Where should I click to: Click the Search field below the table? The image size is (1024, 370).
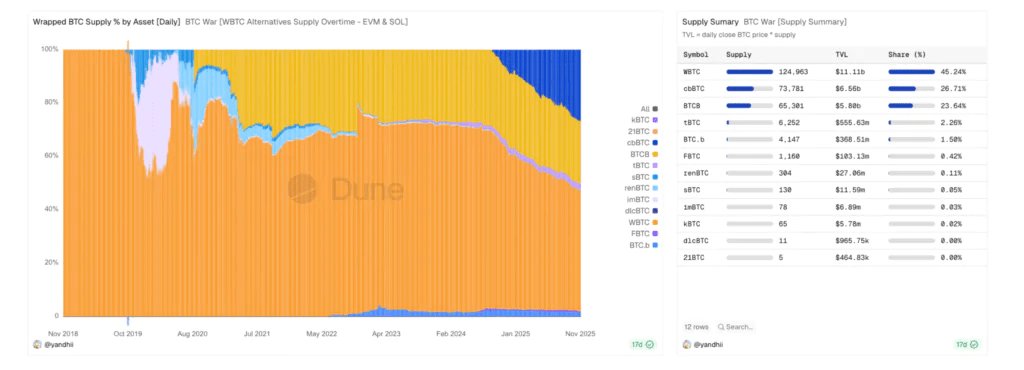(735, 326)
